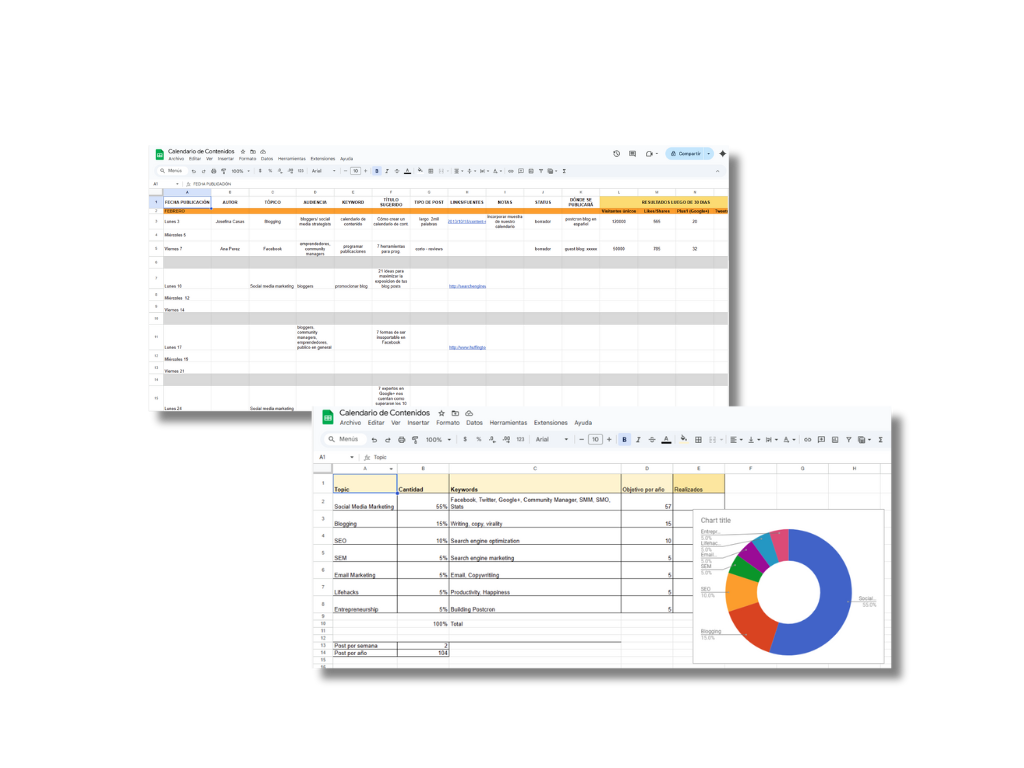Click the paint format icon in lower toolbar

pyautogui.click(x=415, y=439)
